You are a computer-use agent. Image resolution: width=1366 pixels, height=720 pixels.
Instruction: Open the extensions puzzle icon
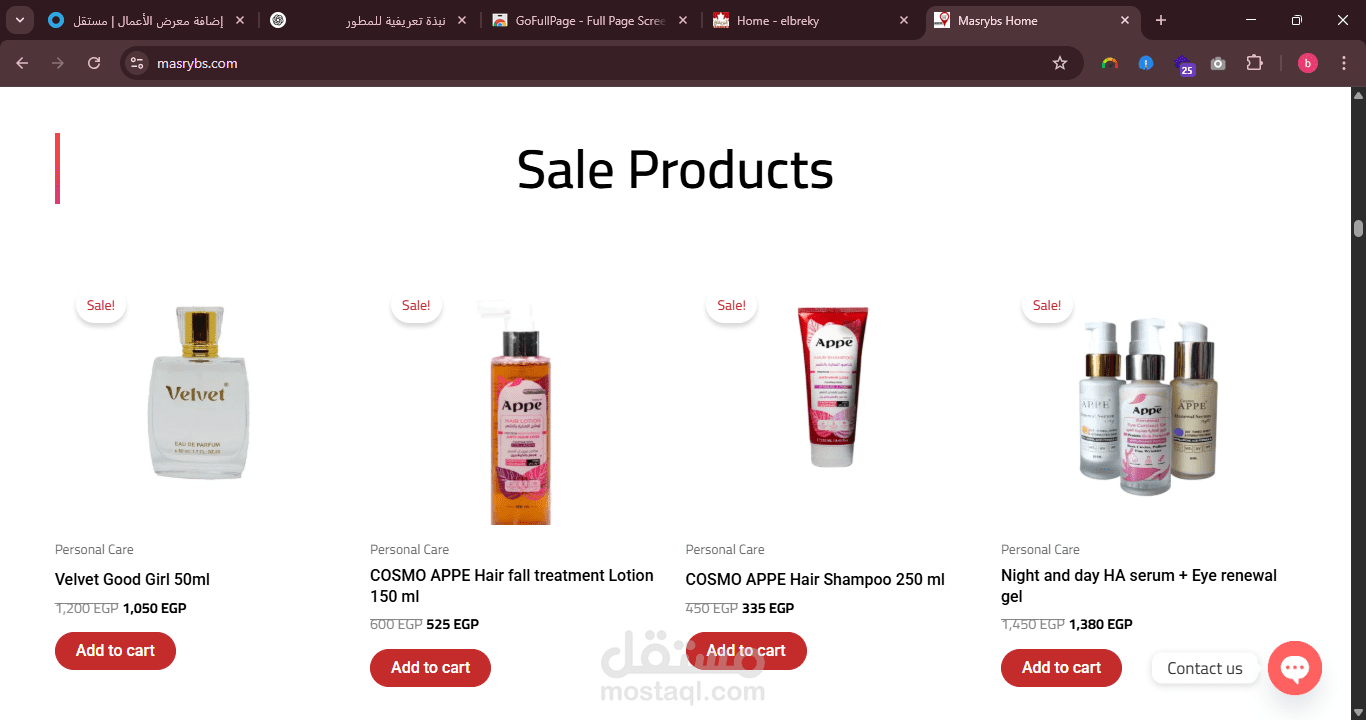pos(1254,63)
